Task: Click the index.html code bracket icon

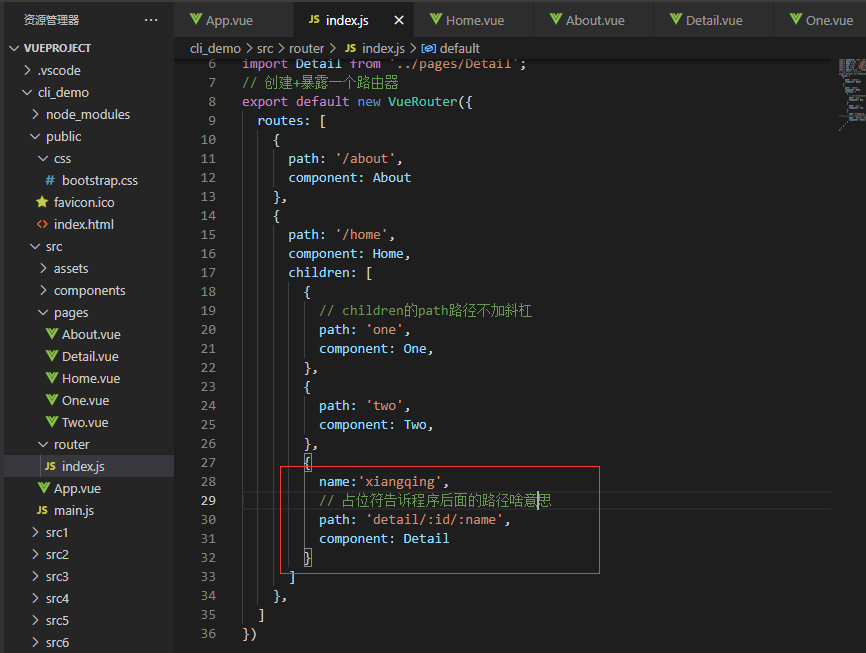Action: click(x=42, y=224)
